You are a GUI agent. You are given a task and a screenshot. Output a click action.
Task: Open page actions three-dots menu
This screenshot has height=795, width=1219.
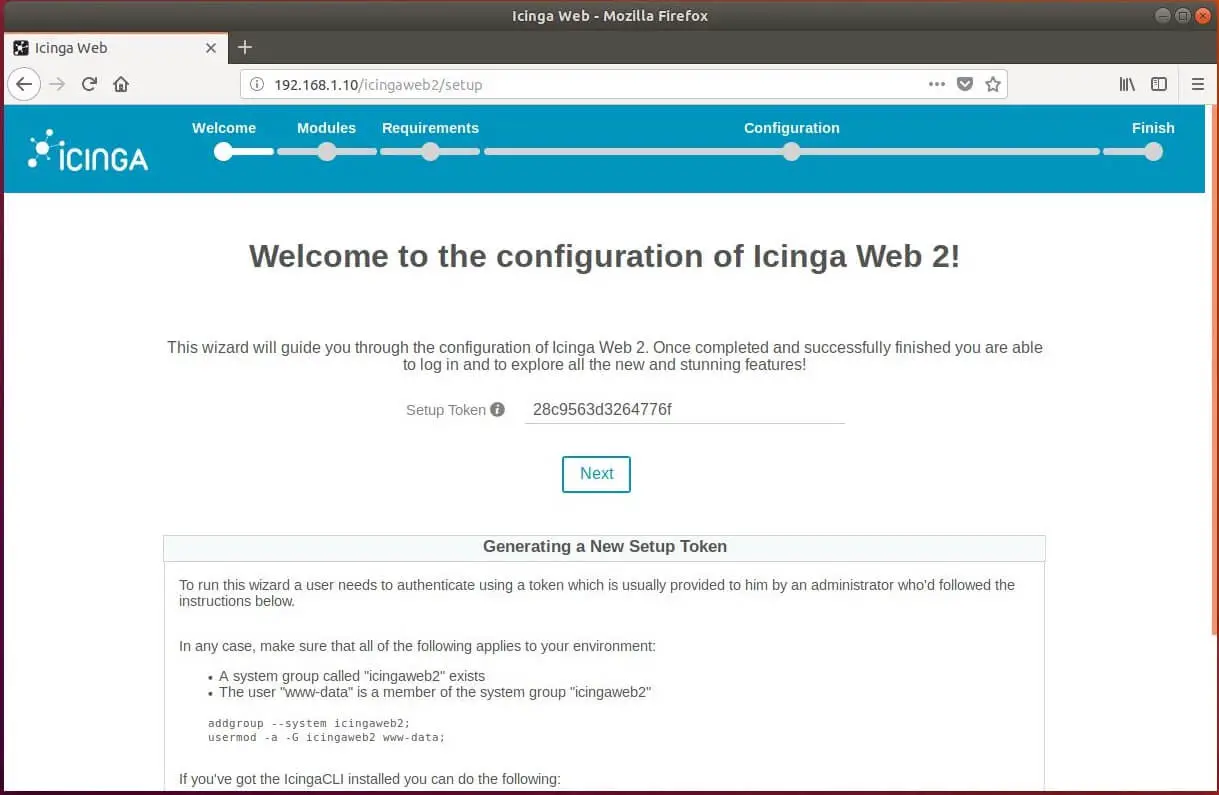pyautogui.click(x=937, y=85)
